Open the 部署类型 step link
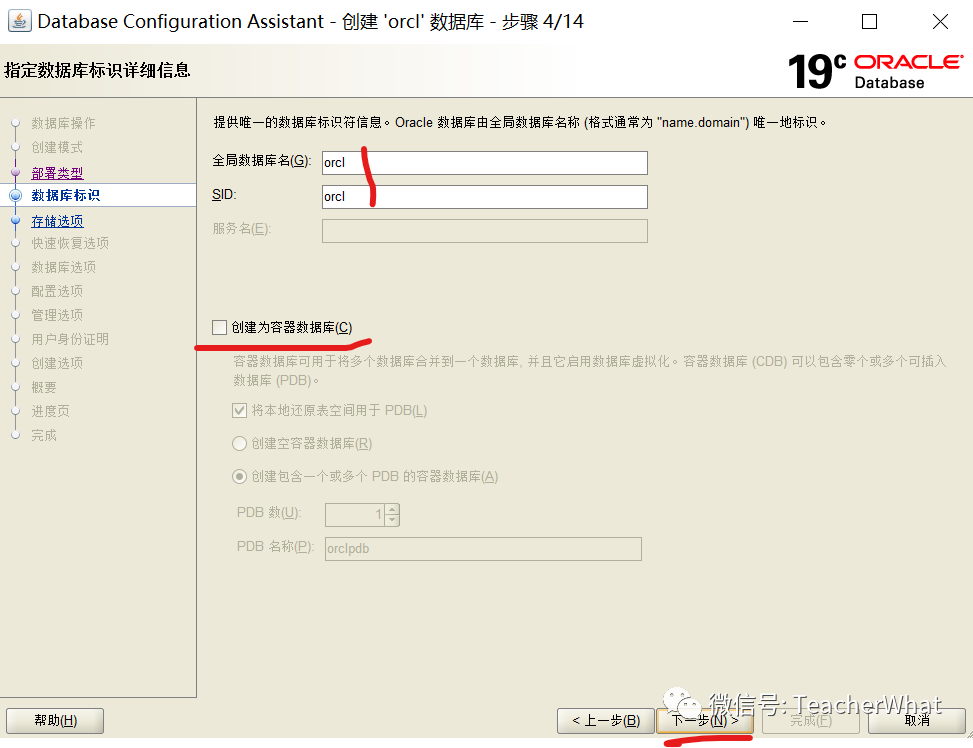 click(x=57, y=173)
